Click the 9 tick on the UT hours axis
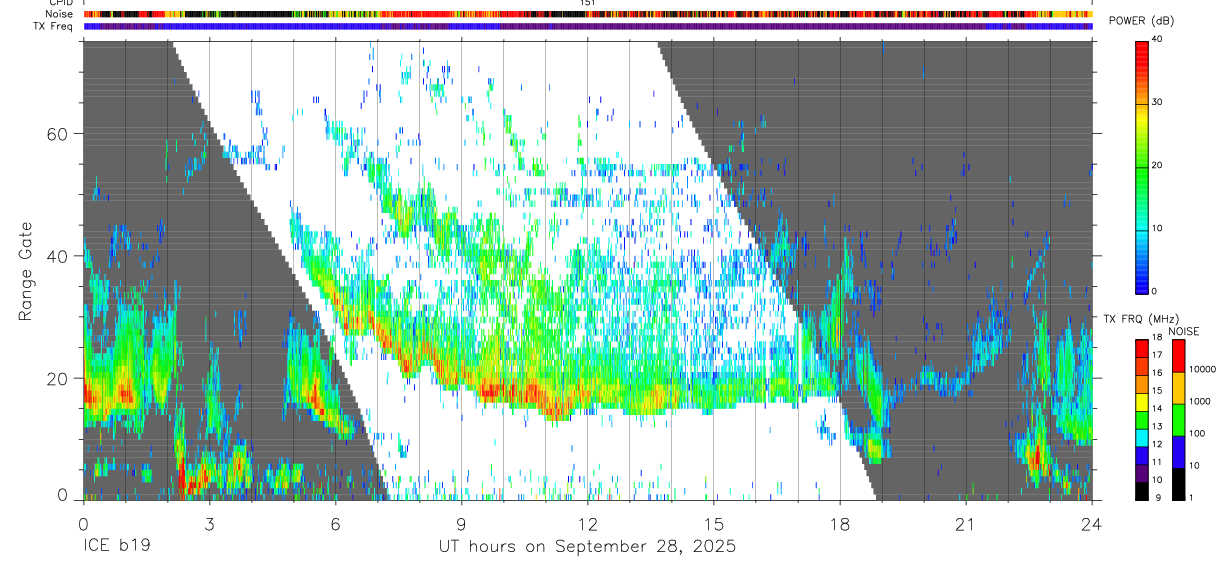Image resolution: width=1228 pixels, height=567 pixels. tap(461, 525)
